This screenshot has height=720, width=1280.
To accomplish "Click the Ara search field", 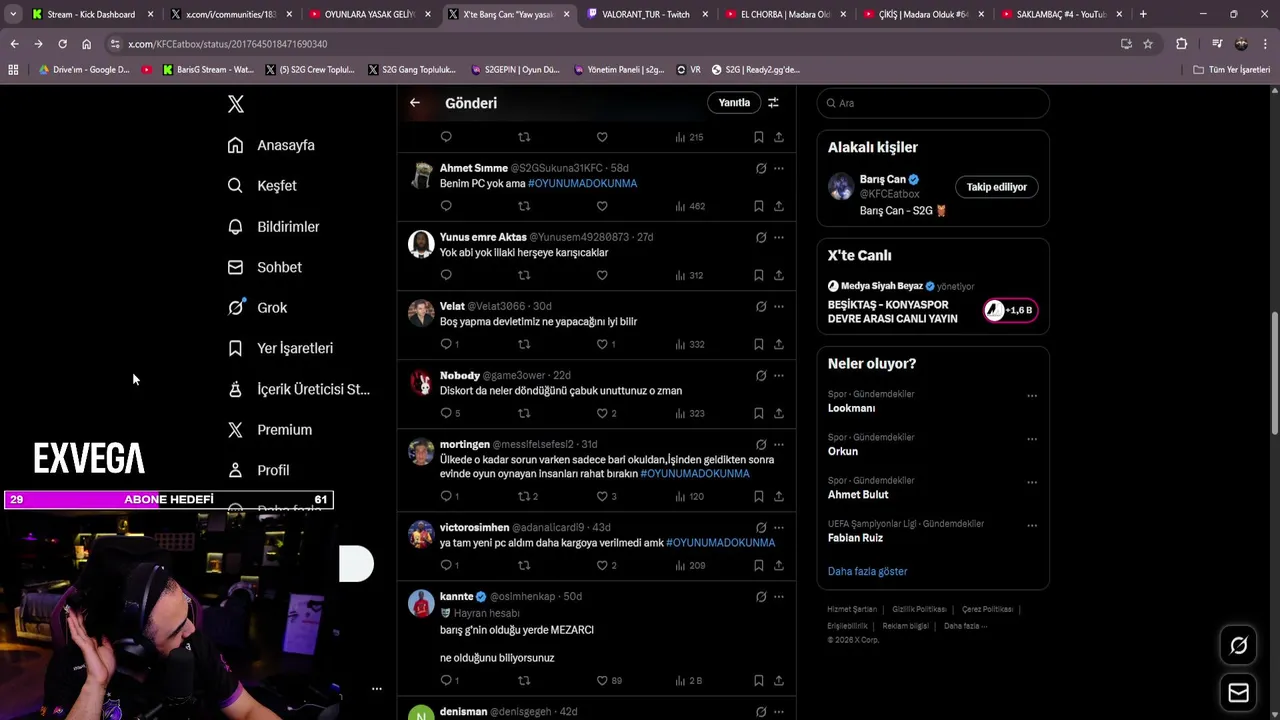I will 933,103.
